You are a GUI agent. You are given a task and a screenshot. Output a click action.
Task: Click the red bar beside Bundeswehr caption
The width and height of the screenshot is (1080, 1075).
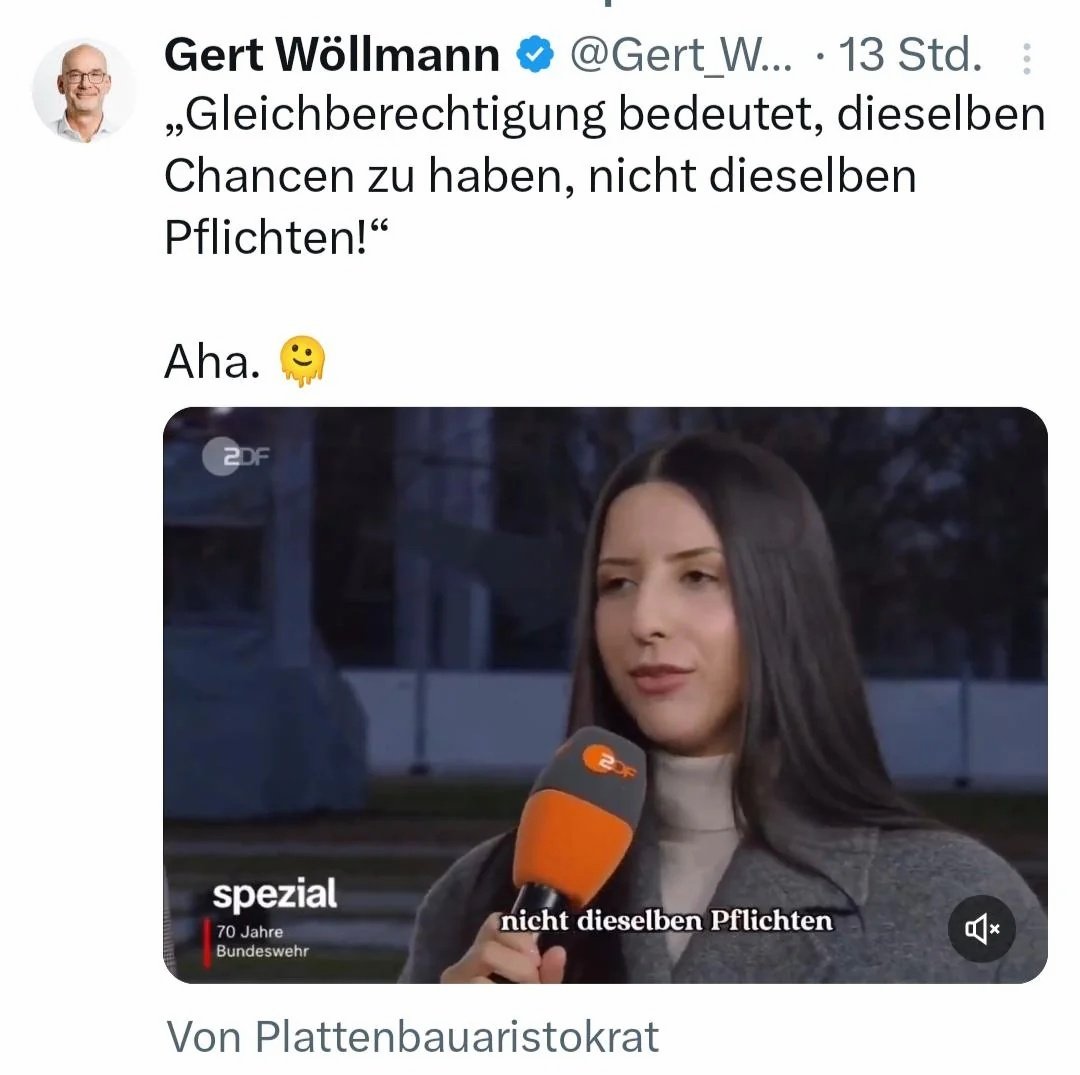click(206, 943)
